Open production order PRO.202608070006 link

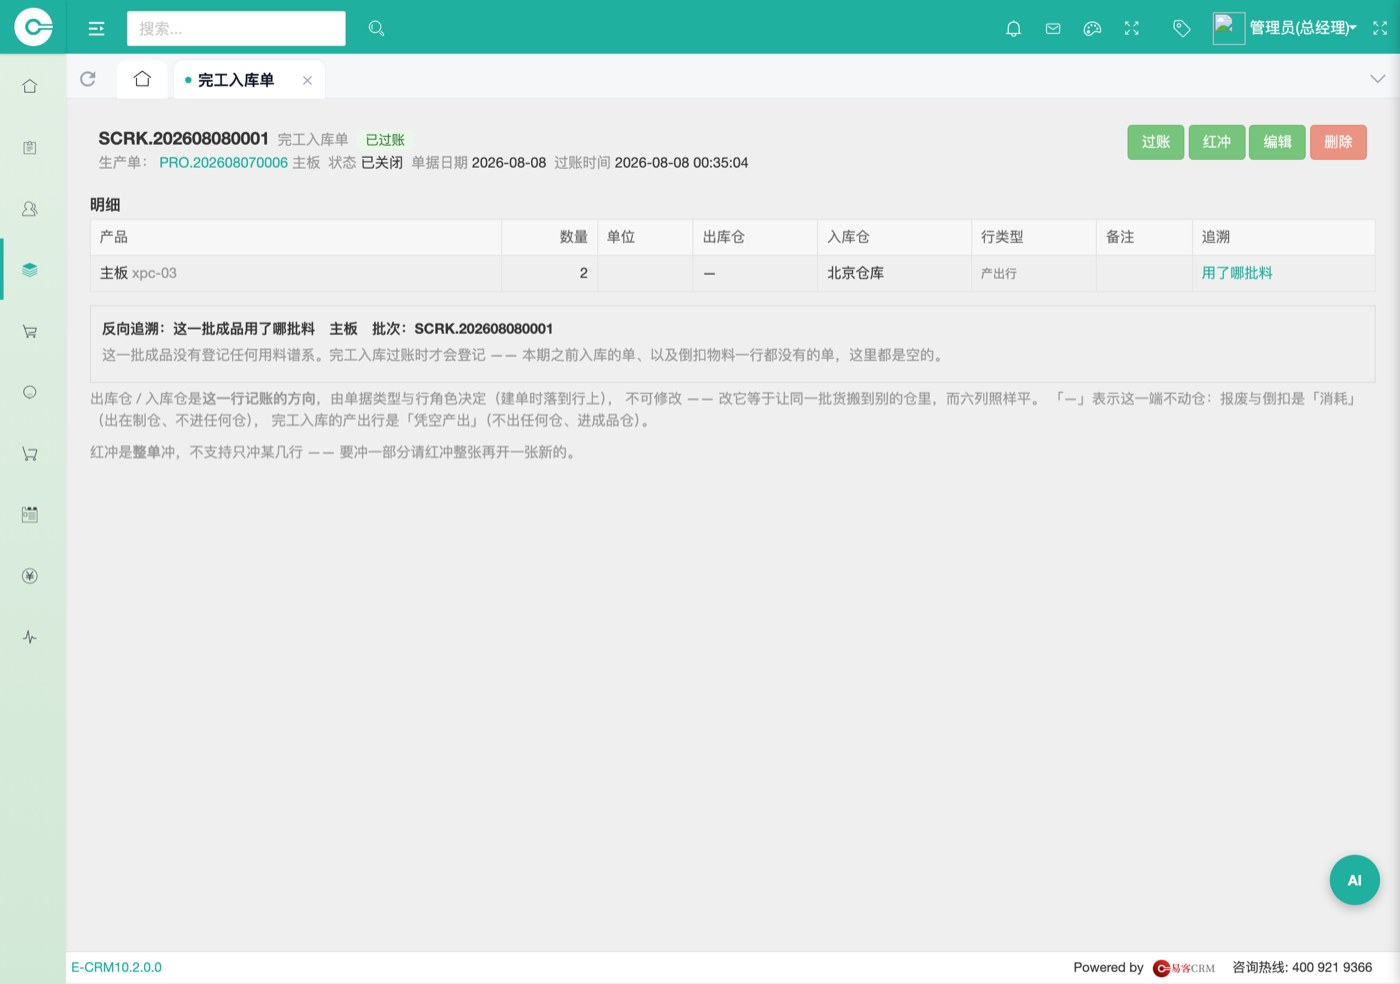pyautogui.click(x=223, y=163)
